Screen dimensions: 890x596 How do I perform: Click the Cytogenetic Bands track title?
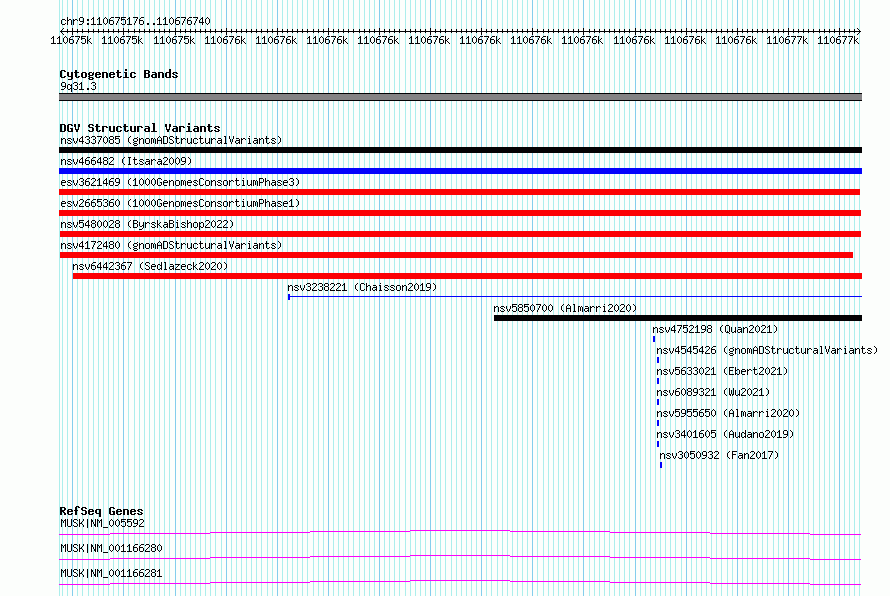[119, 74]
